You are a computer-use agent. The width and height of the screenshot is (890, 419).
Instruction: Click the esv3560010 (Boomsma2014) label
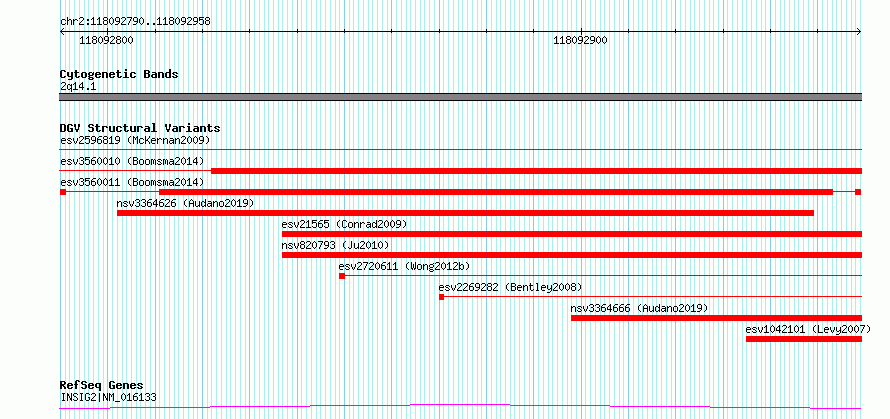coord(132,161)
